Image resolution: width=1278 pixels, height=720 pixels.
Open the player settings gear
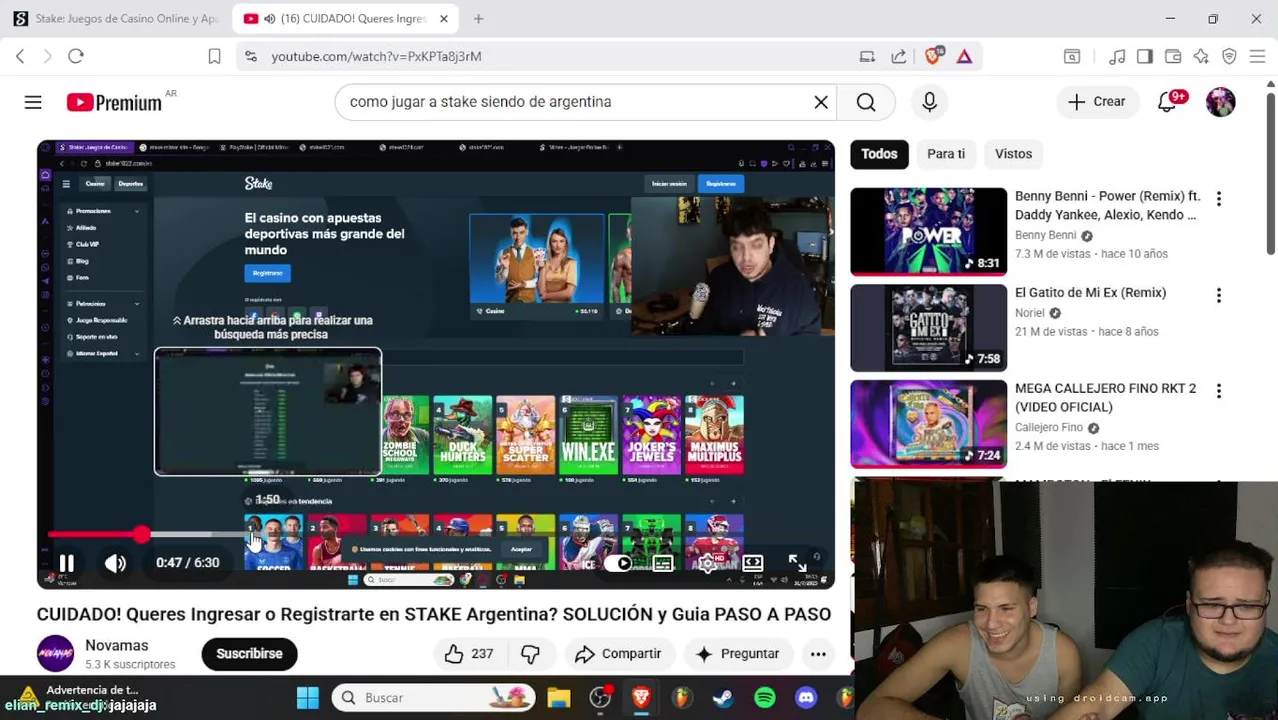coord(708,563)
